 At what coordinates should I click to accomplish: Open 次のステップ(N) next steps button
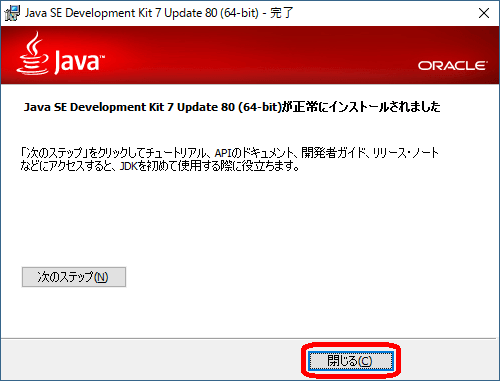click(74, 277)
